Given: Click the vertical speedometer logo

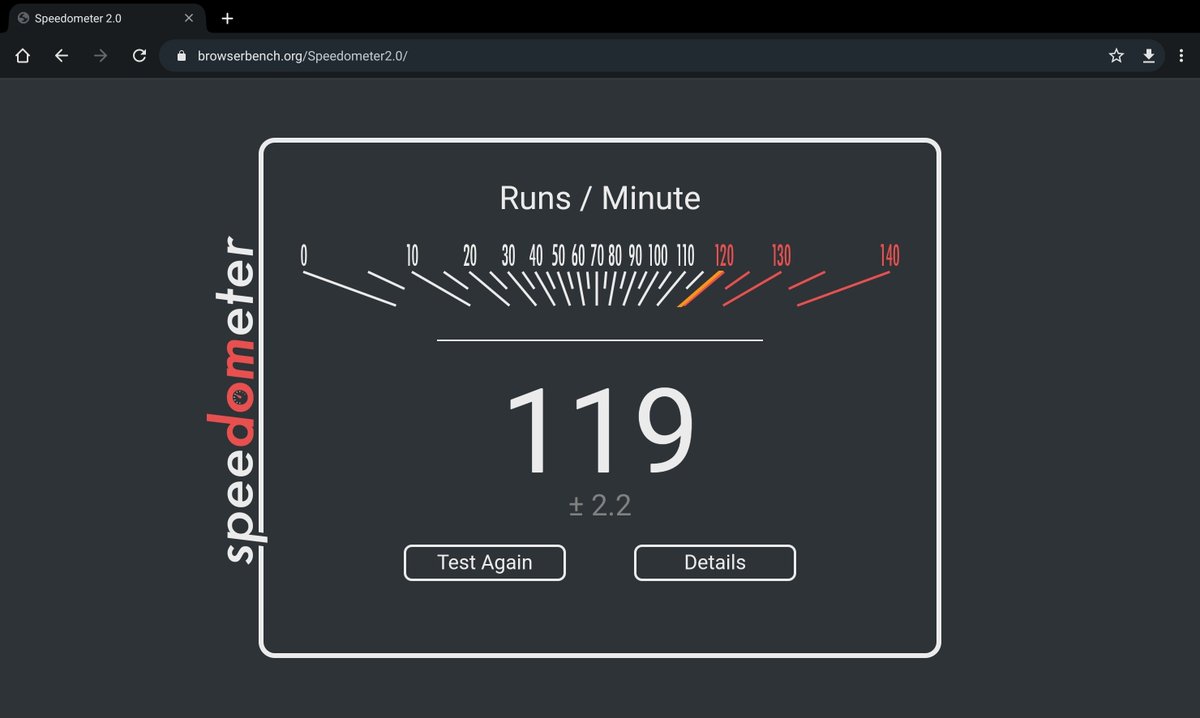Looking at the screenshot, I should click(x=238, y=400).
